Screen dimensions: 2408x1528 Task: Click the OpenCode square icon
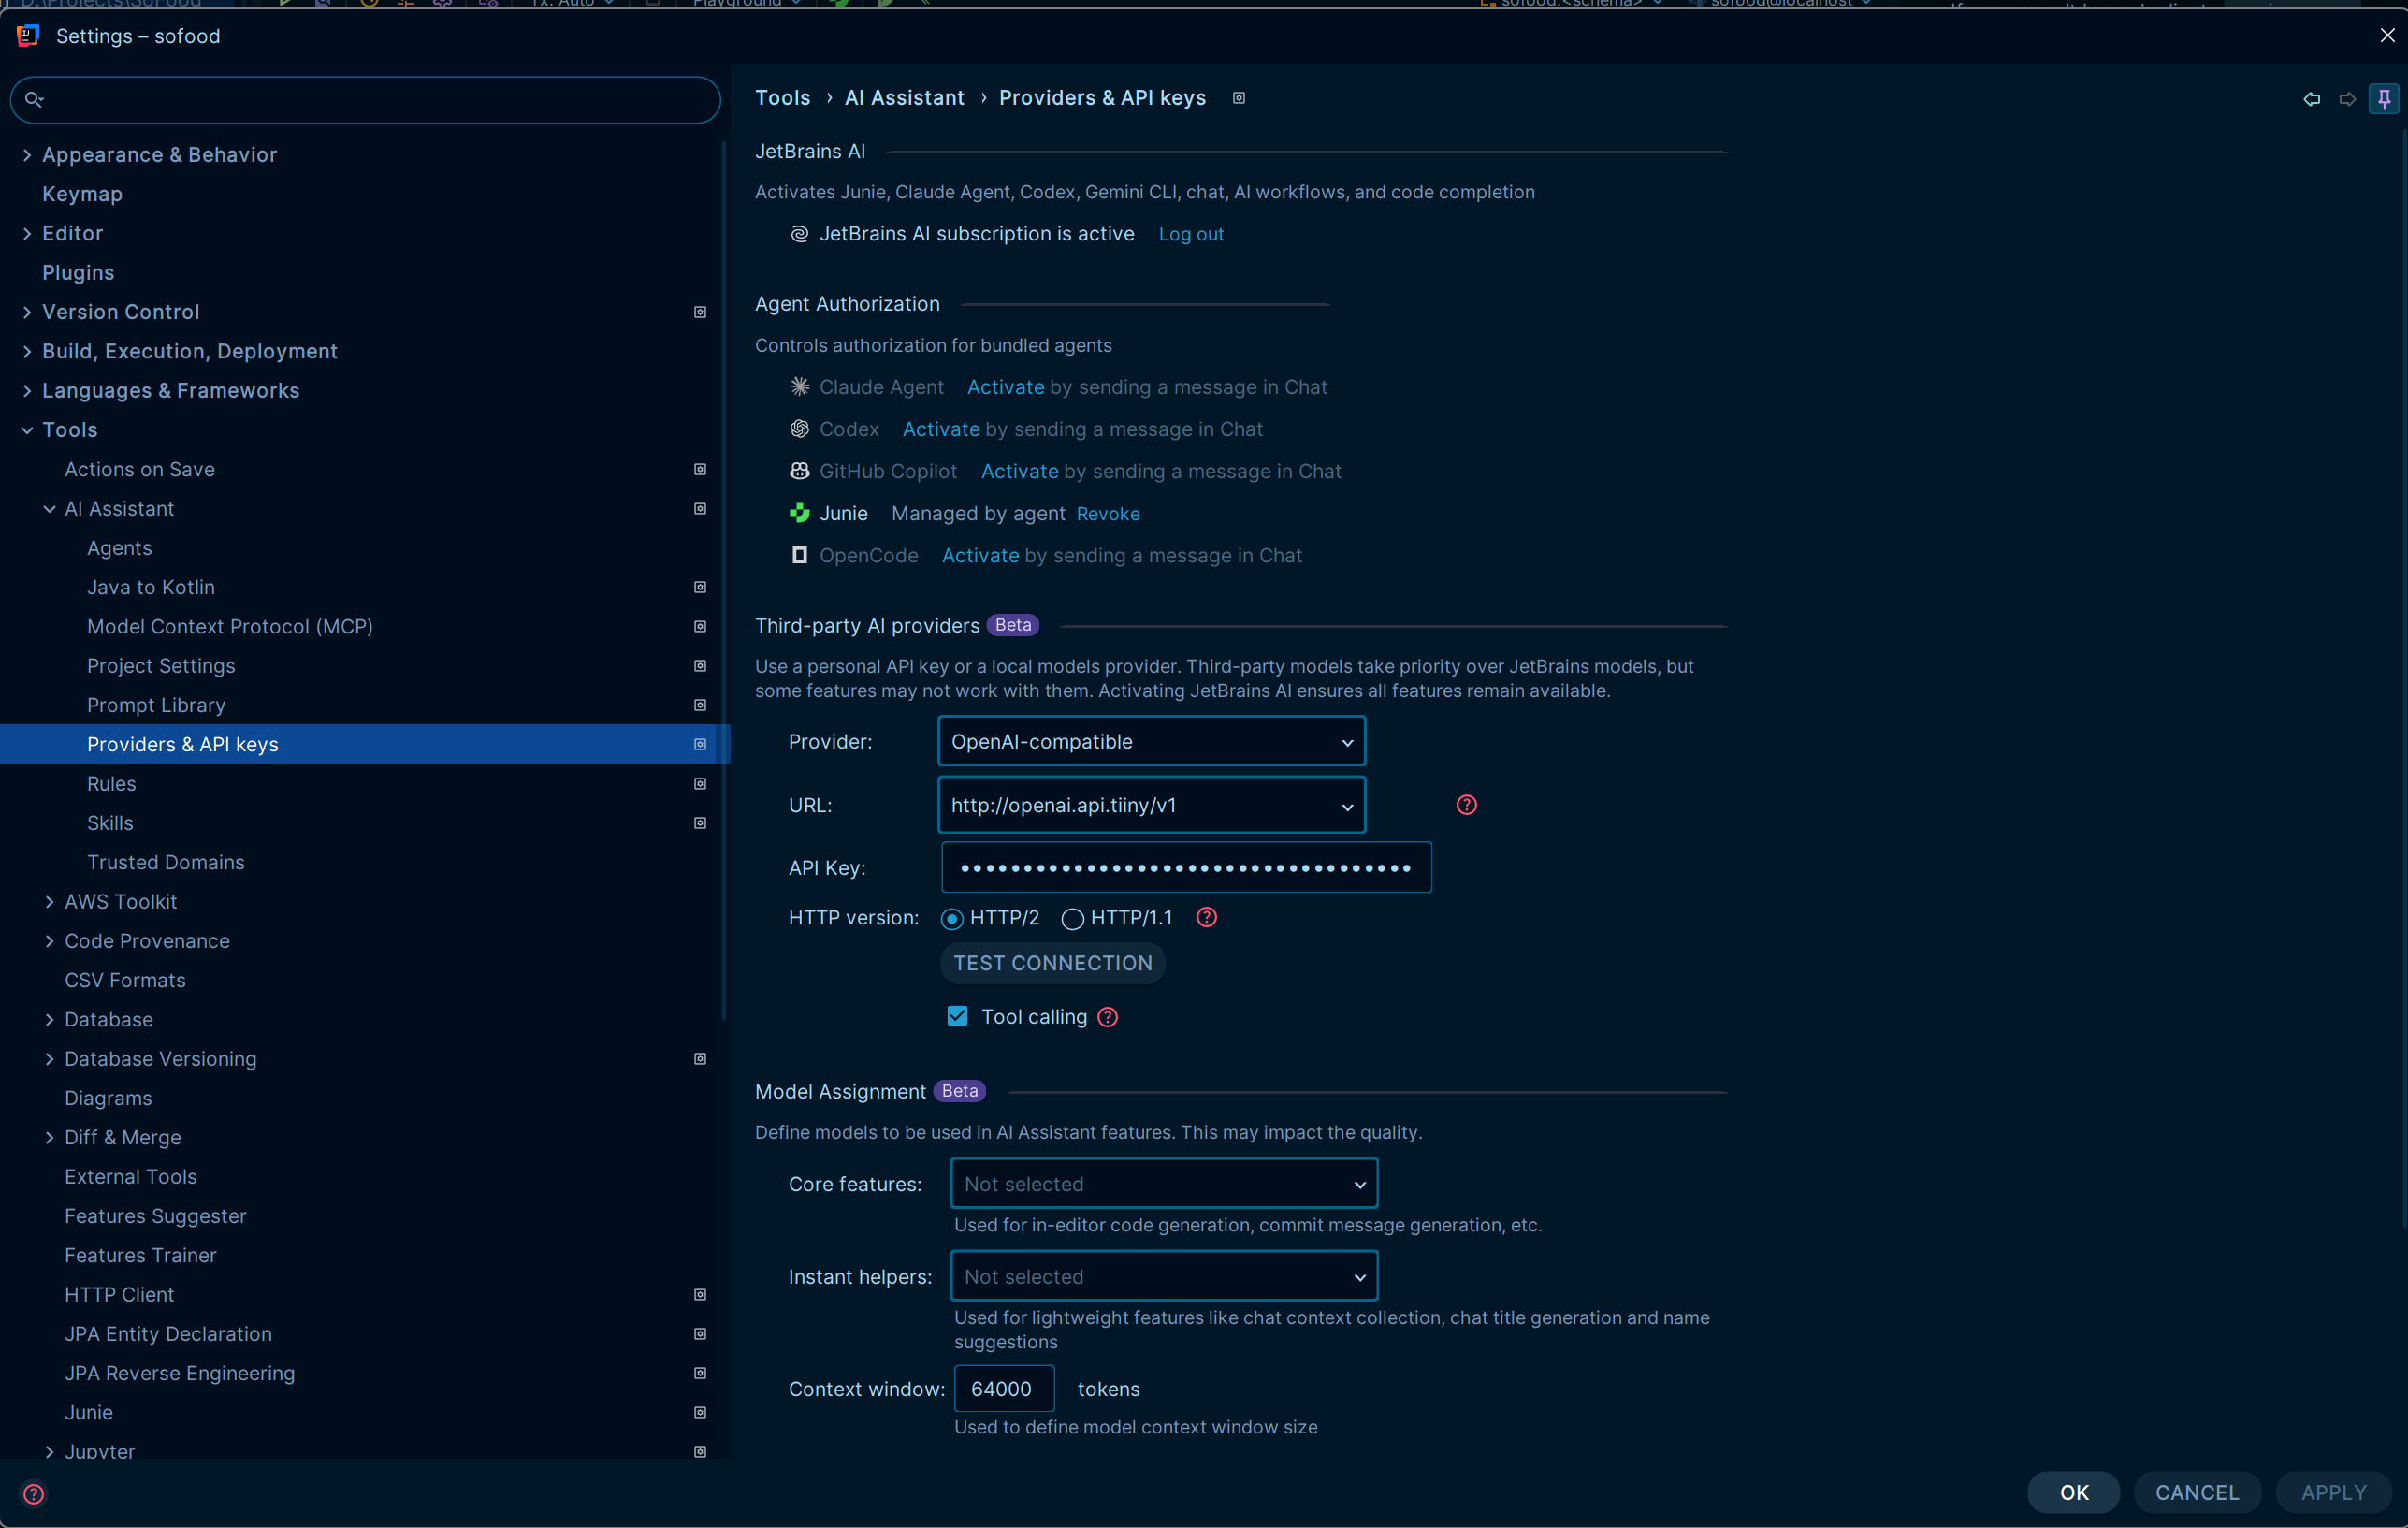799,555
